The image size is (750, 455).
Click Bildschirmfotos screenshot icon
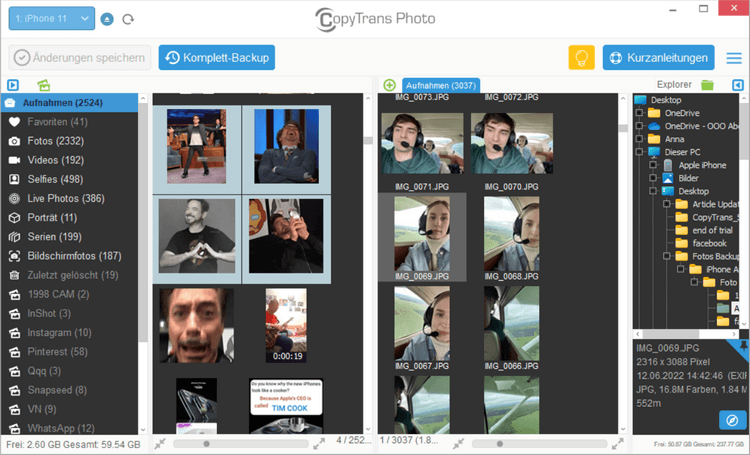[14, 256]
